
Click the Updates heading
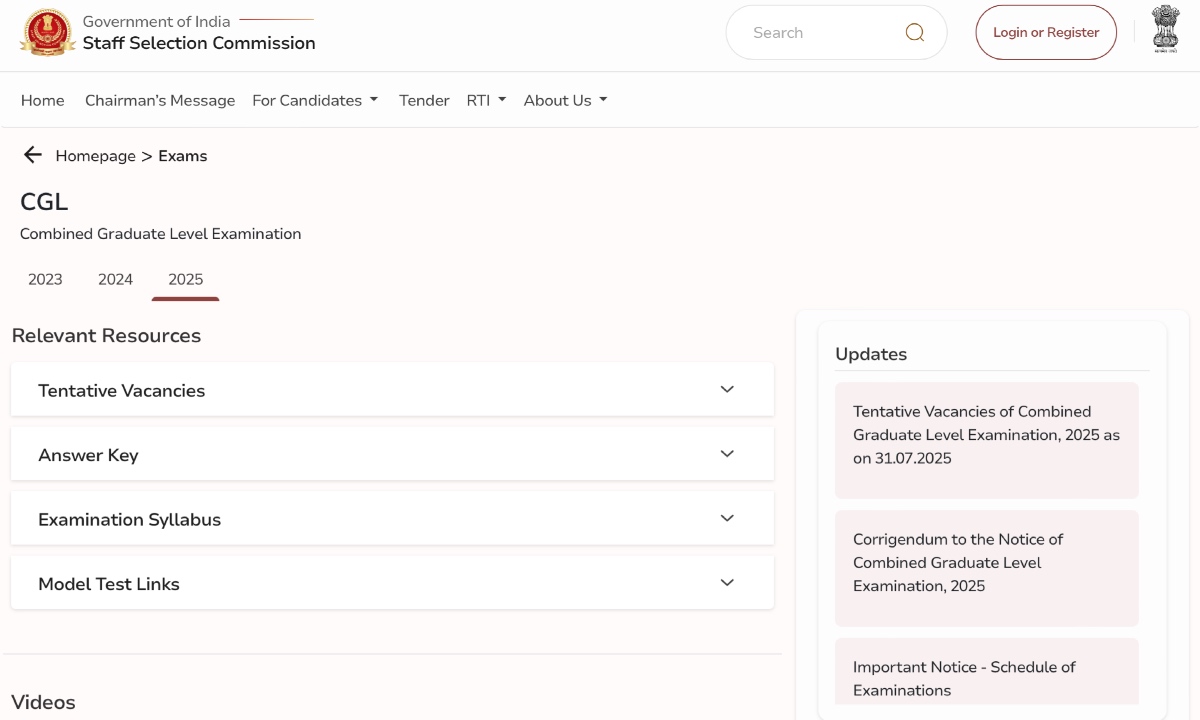[x=871, y=354]
